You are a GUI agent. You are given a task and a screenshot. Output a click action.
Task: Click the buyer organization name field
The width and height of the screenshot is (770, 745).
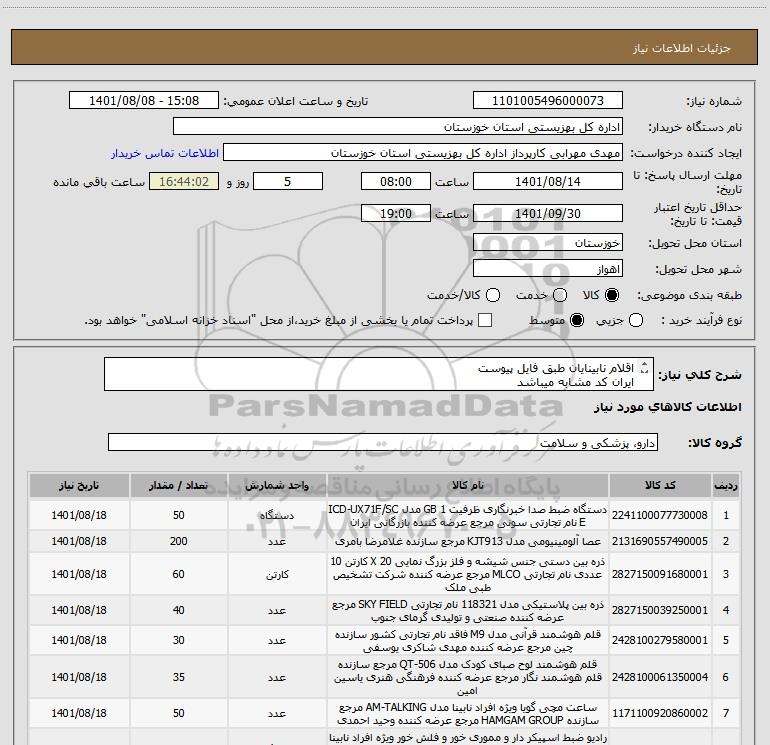(398, 127)
